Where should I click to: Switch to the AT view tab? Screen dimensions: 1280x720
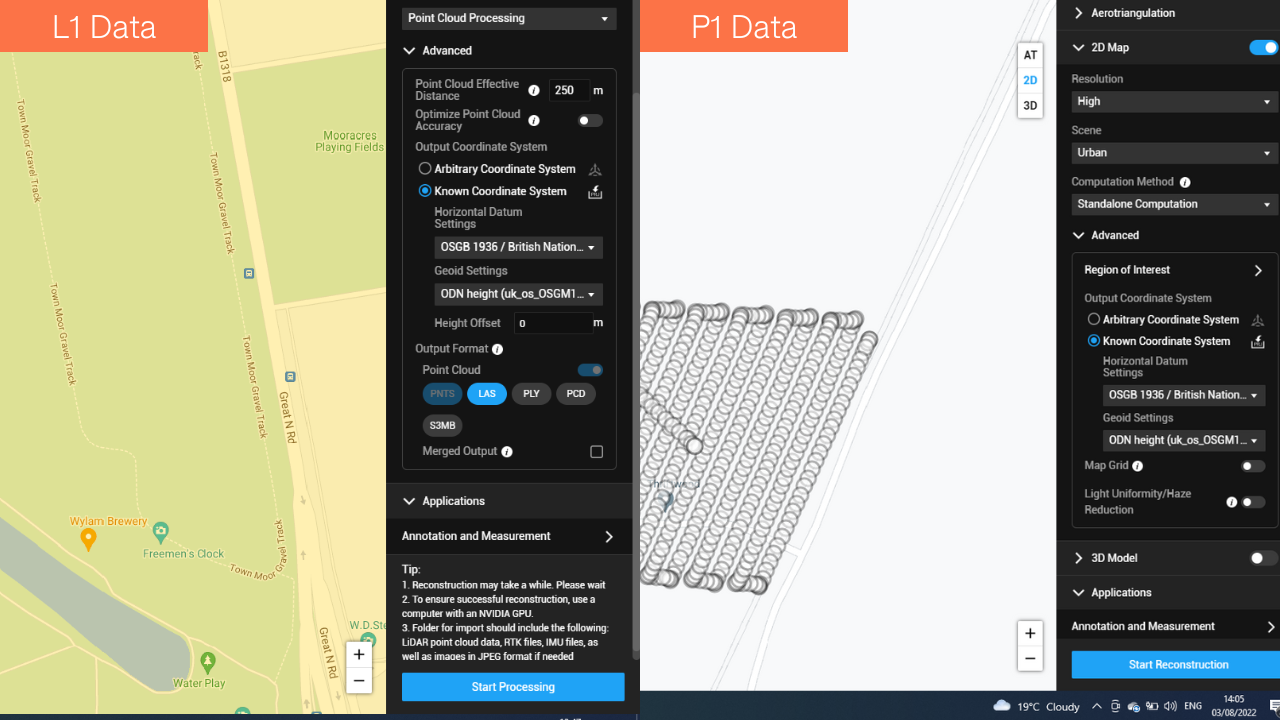[1030, 55]
